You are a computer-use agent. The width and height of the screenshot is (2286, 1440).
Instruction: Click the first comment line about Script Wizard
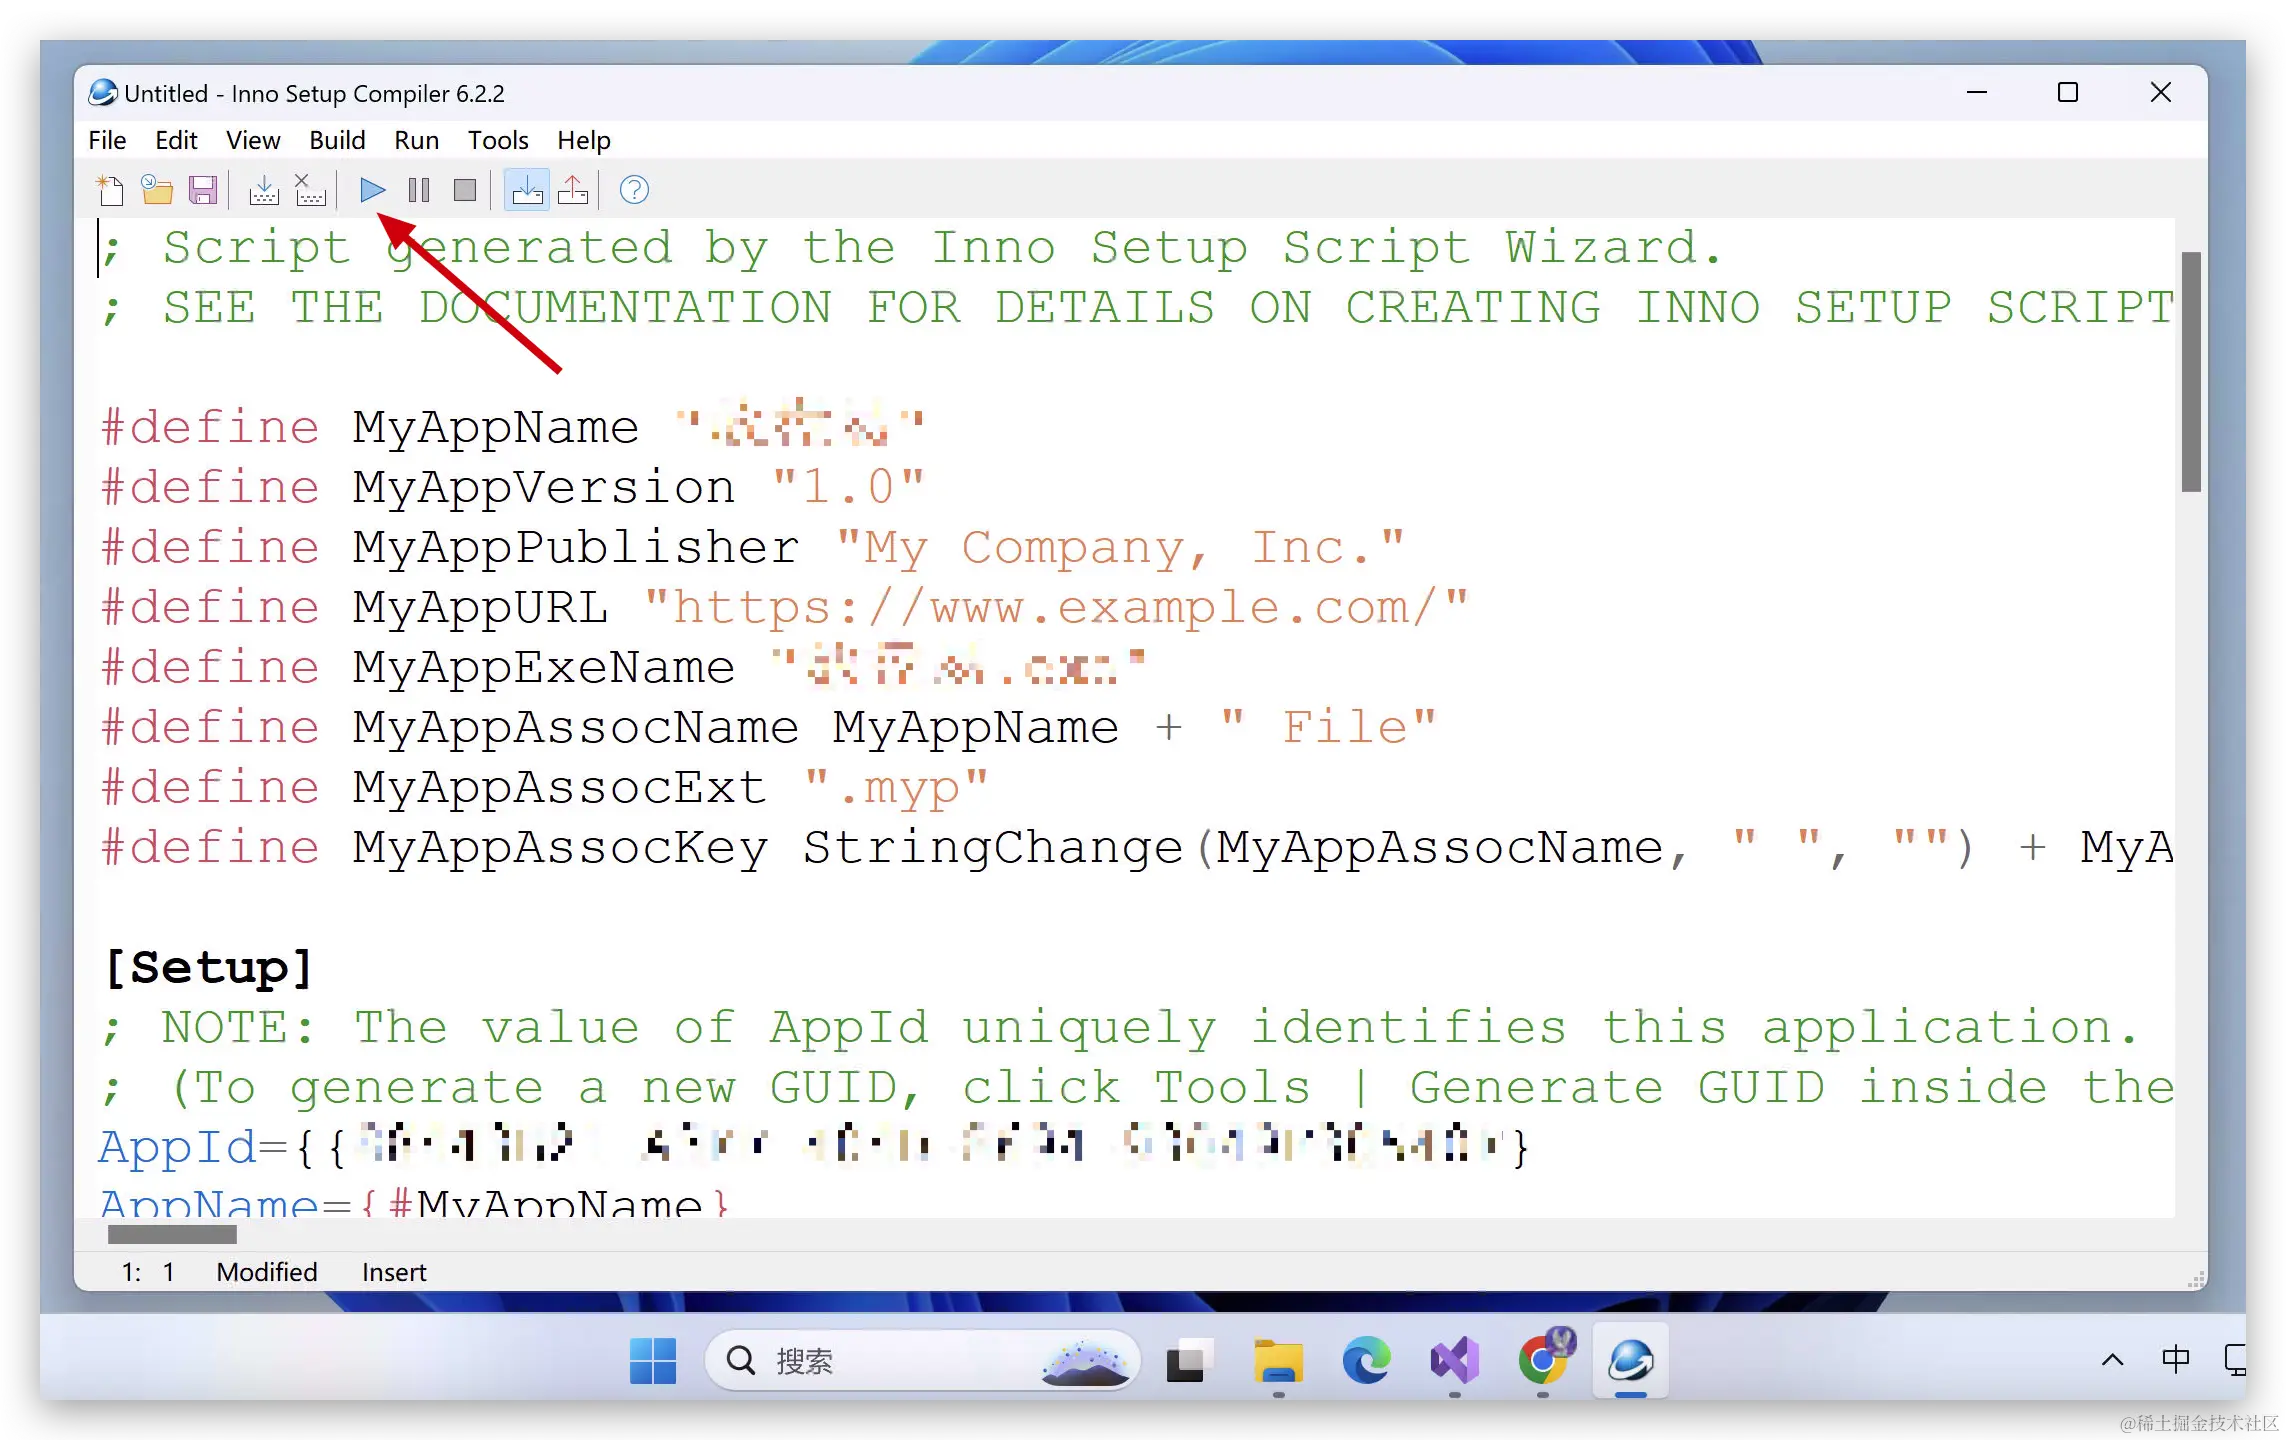click(911, 248)
